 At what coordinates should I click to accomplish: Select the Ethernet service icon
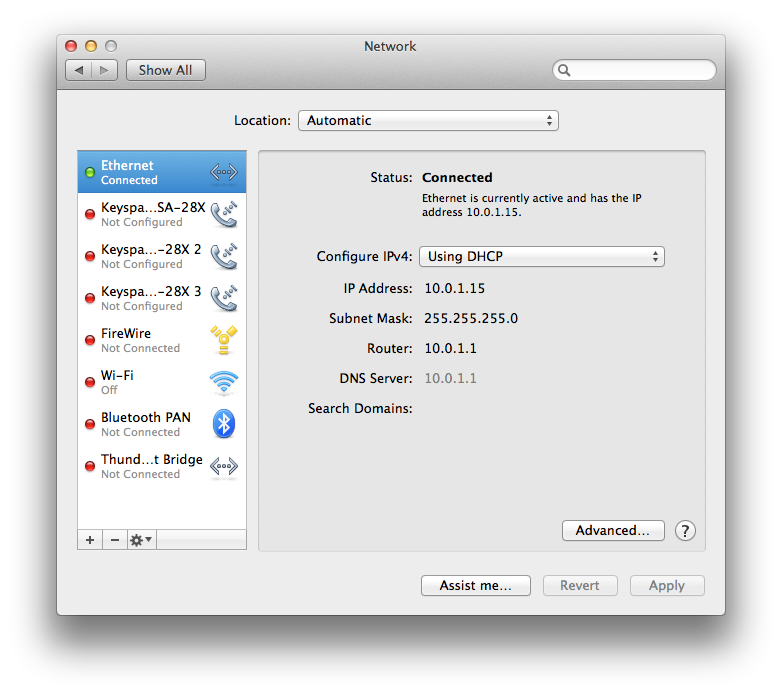224,172
